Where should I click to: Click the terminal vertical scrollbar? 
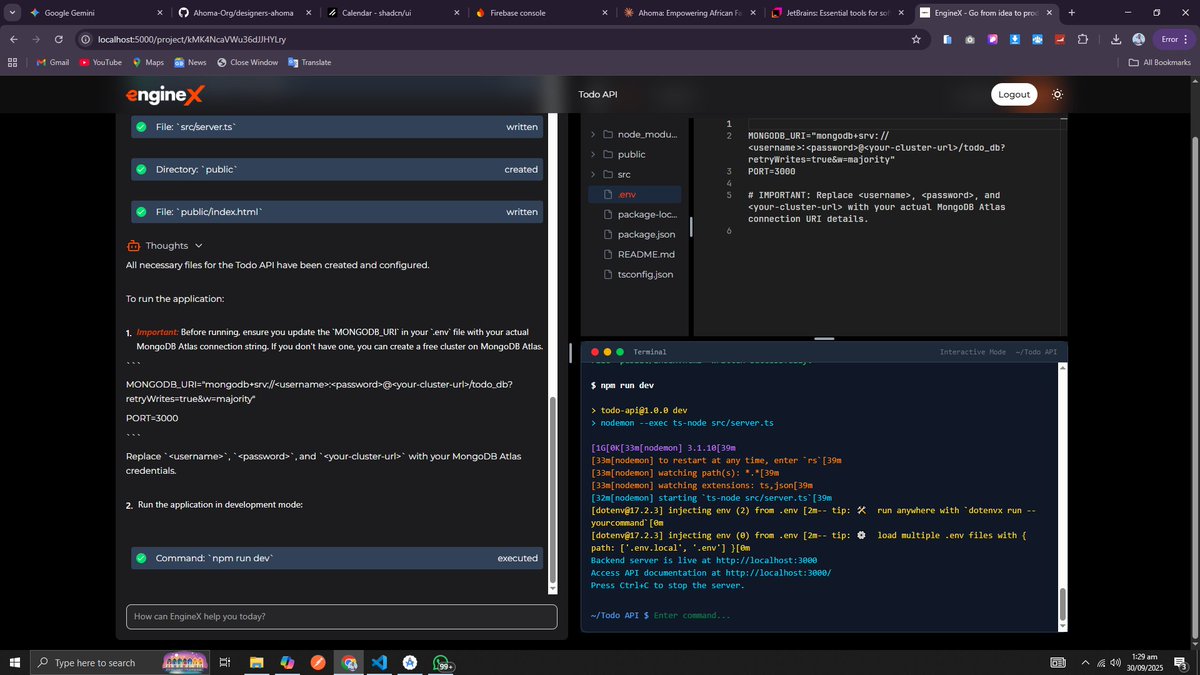[x=1062, y=604]
